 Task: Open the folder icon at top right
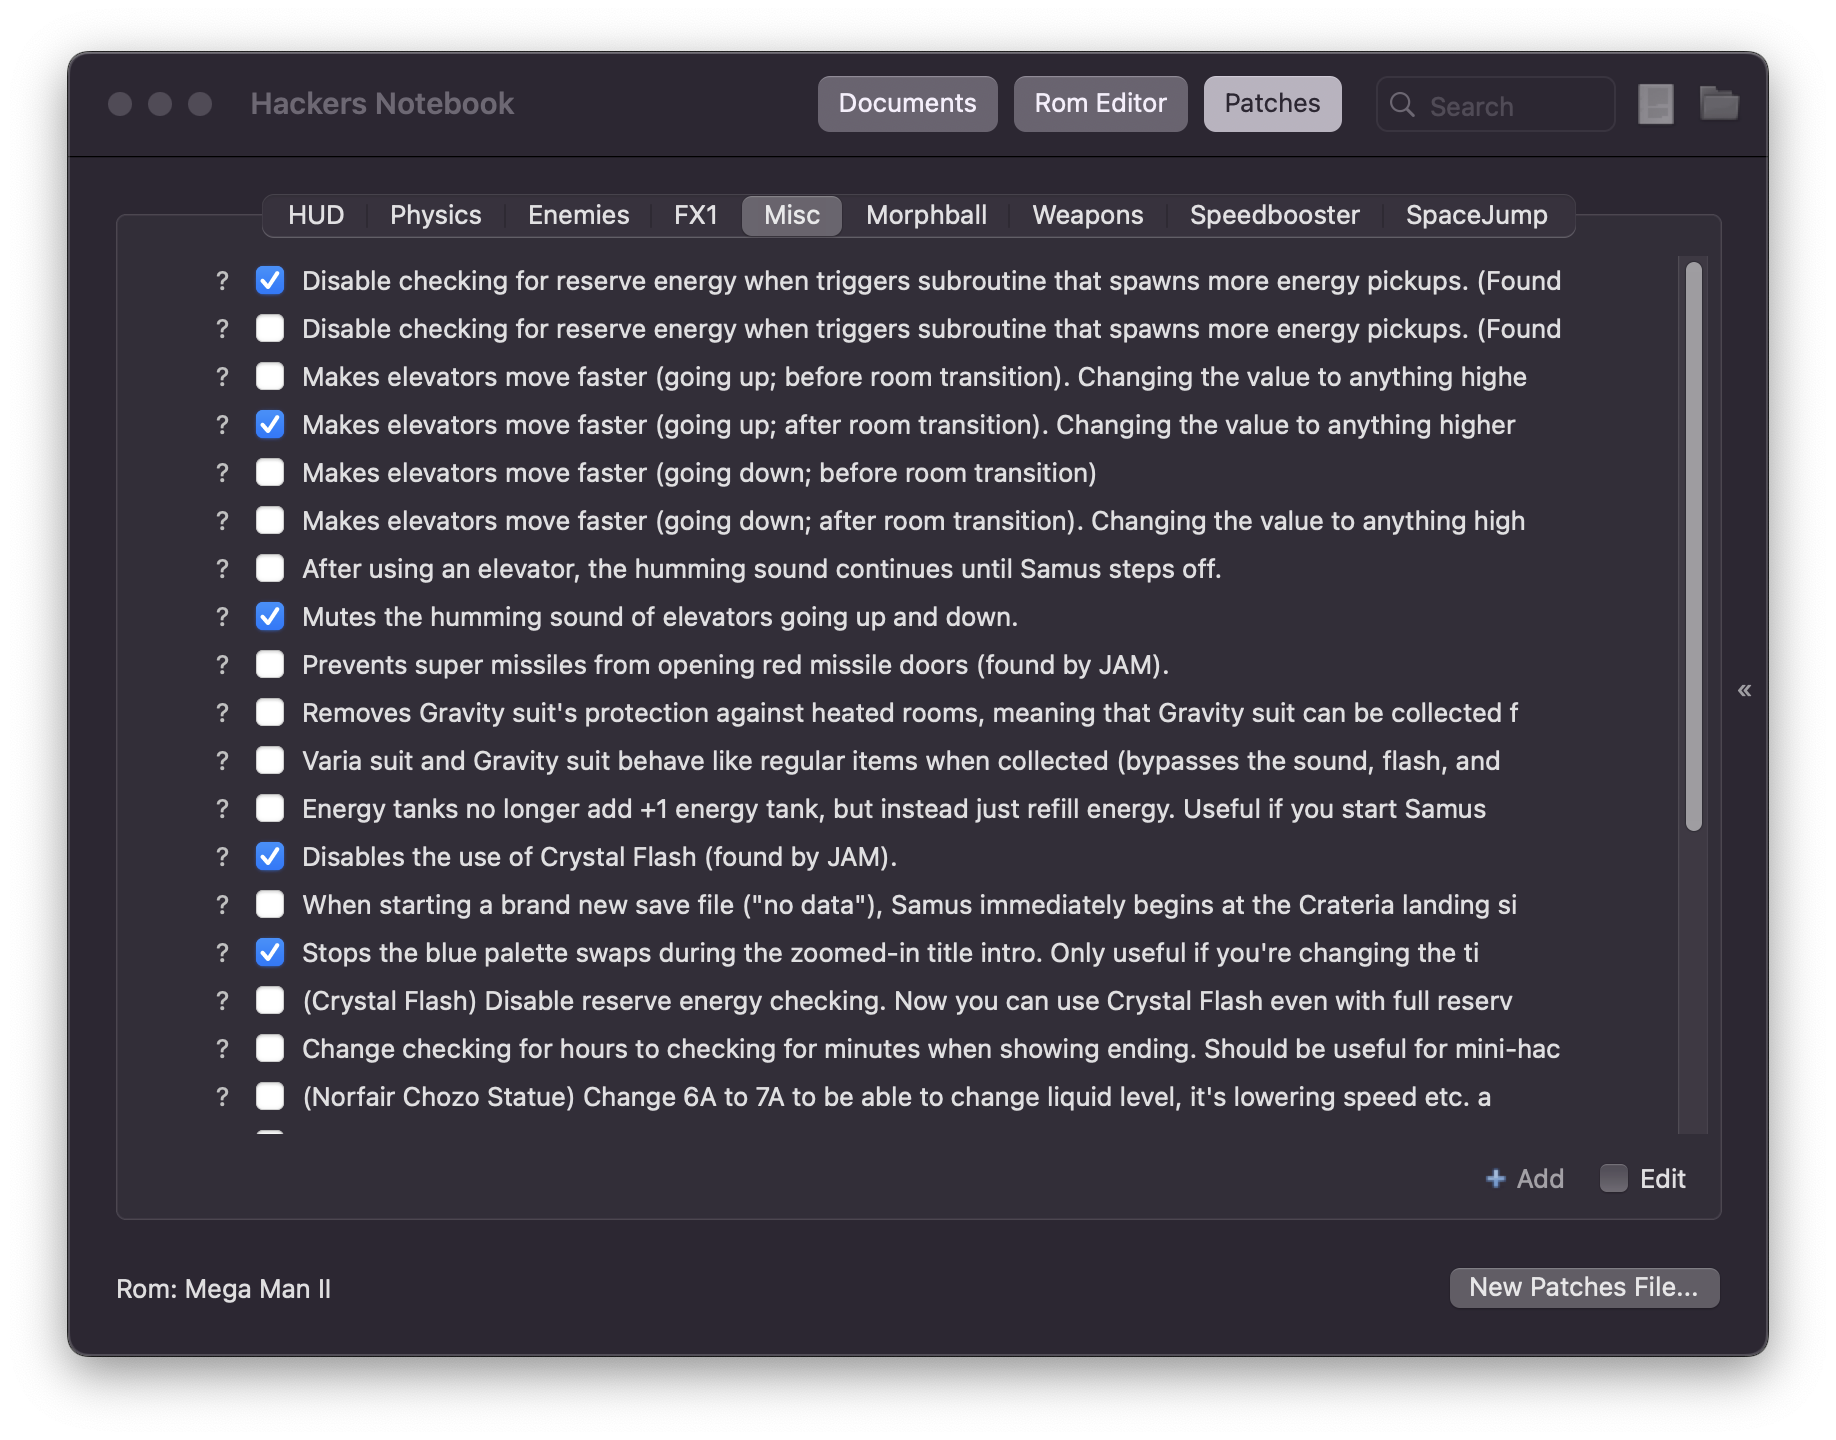coord(1721,103)
